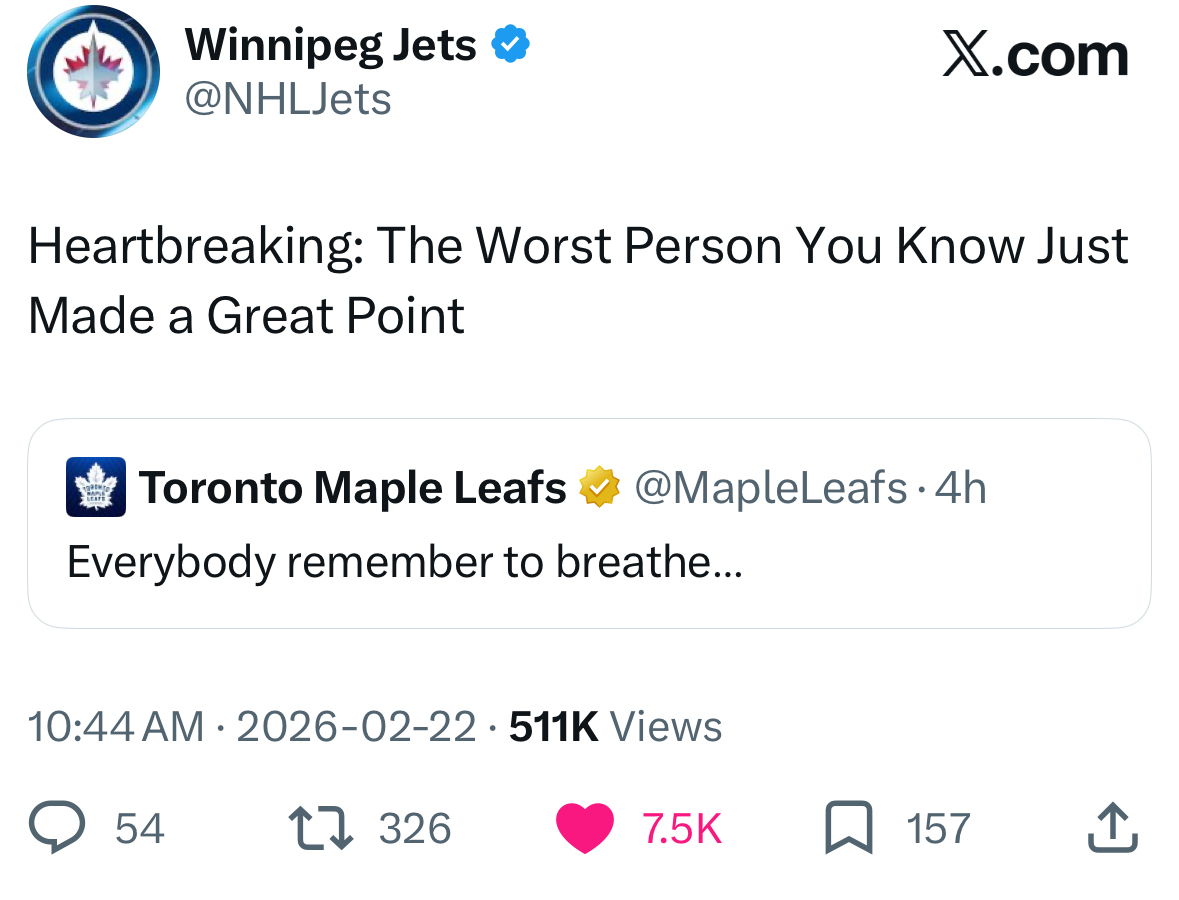1179x900 pixels.
Task: Click the 7.5K likes count
Action: [681, 829]
